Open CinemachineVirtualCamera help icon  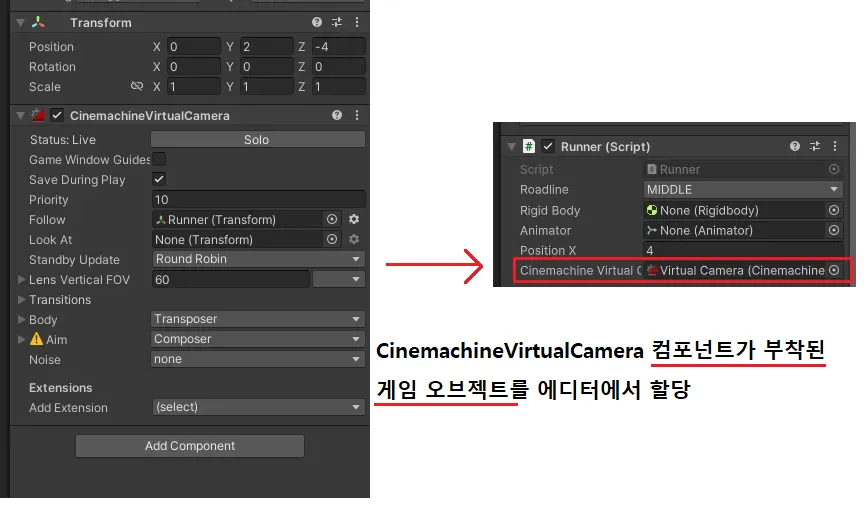point(337,115)
